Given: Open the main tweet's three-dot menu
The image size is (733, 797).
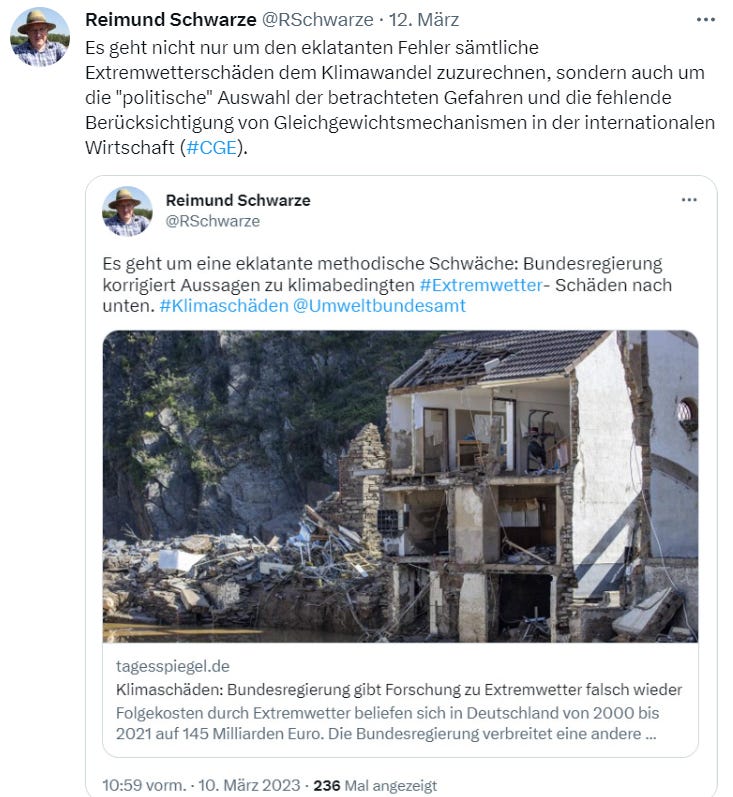Looking at the screenshot, I should [706, 20].
